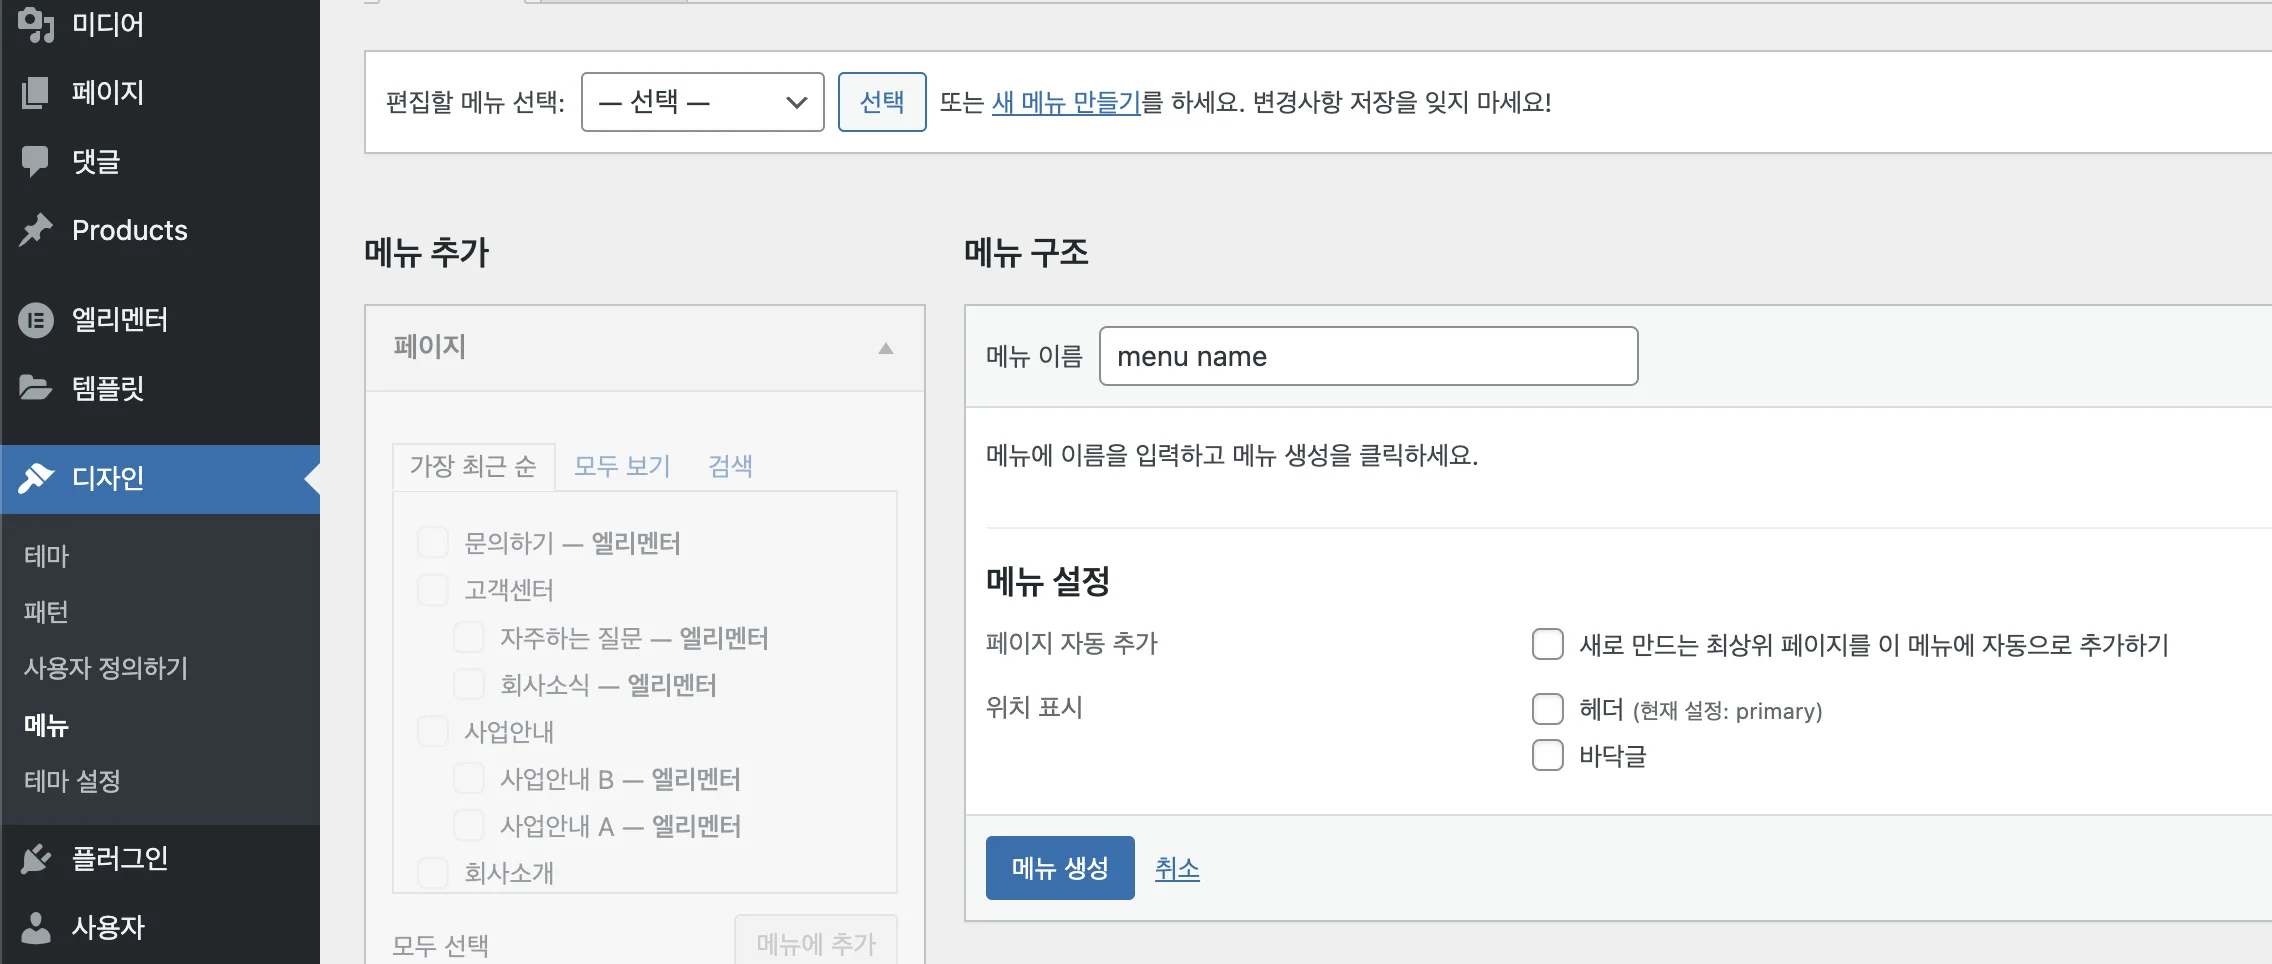Open Elementor via the 엘리멘터 icon
This screenshot has height=964, width=2272.
36,320
